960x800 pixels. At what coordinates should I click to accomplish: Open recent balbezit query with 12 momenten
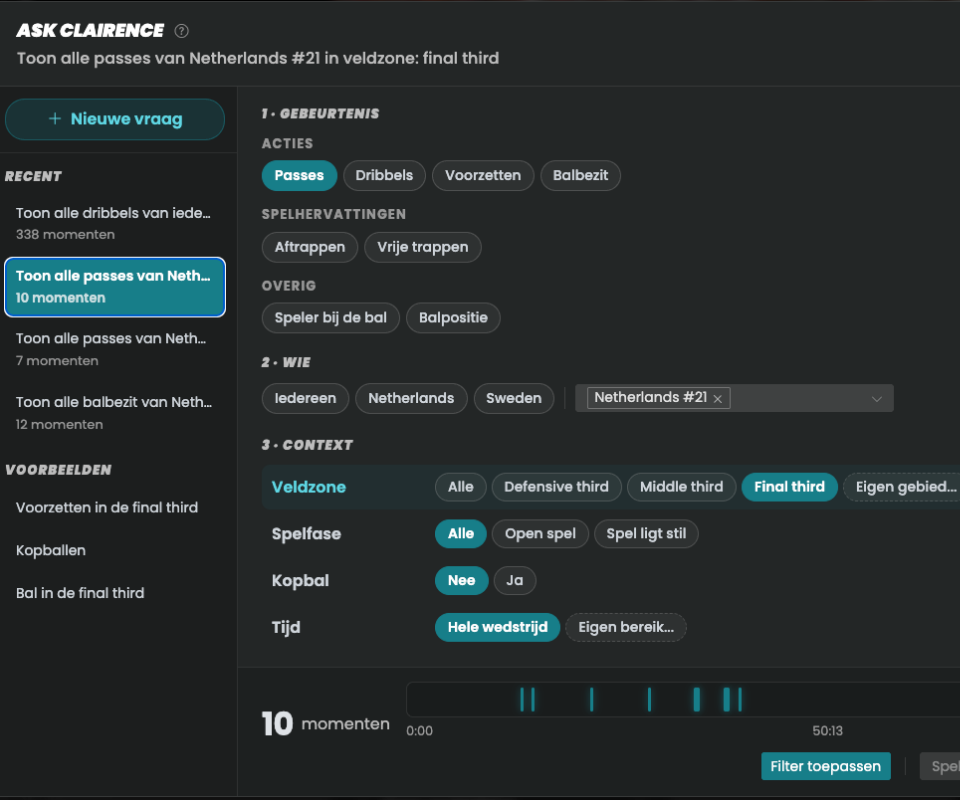[115, 413]
